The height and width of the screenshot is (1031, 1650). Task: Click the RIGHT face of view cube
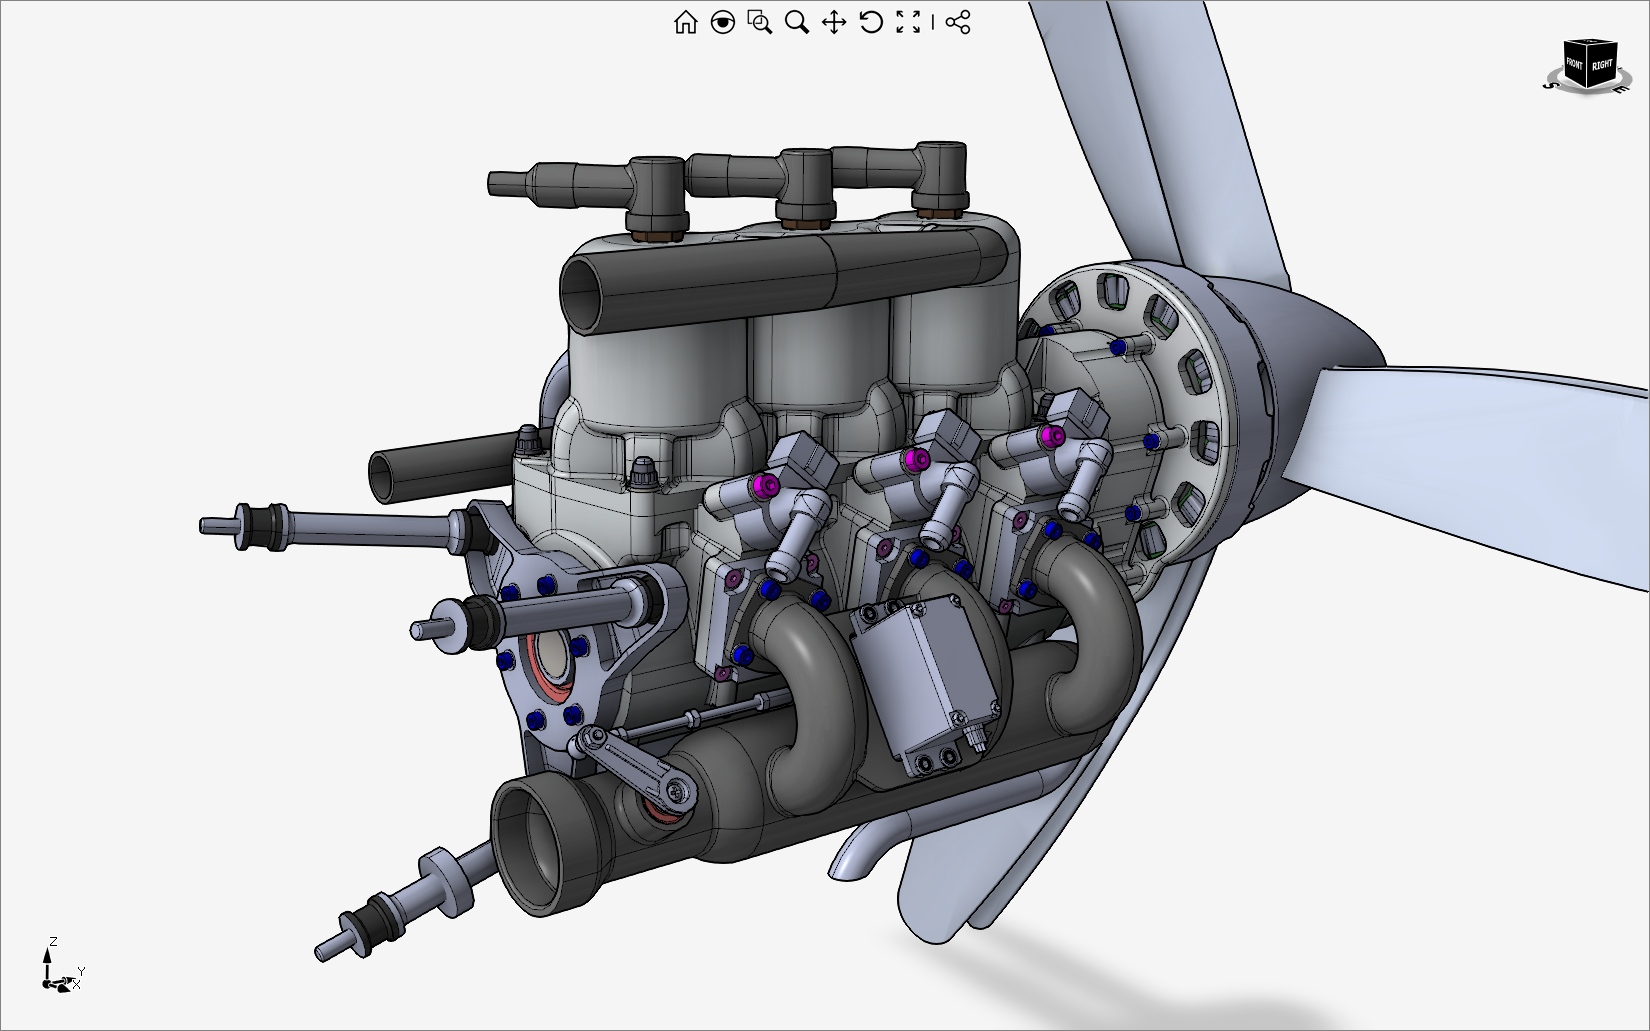[1602, 65]
